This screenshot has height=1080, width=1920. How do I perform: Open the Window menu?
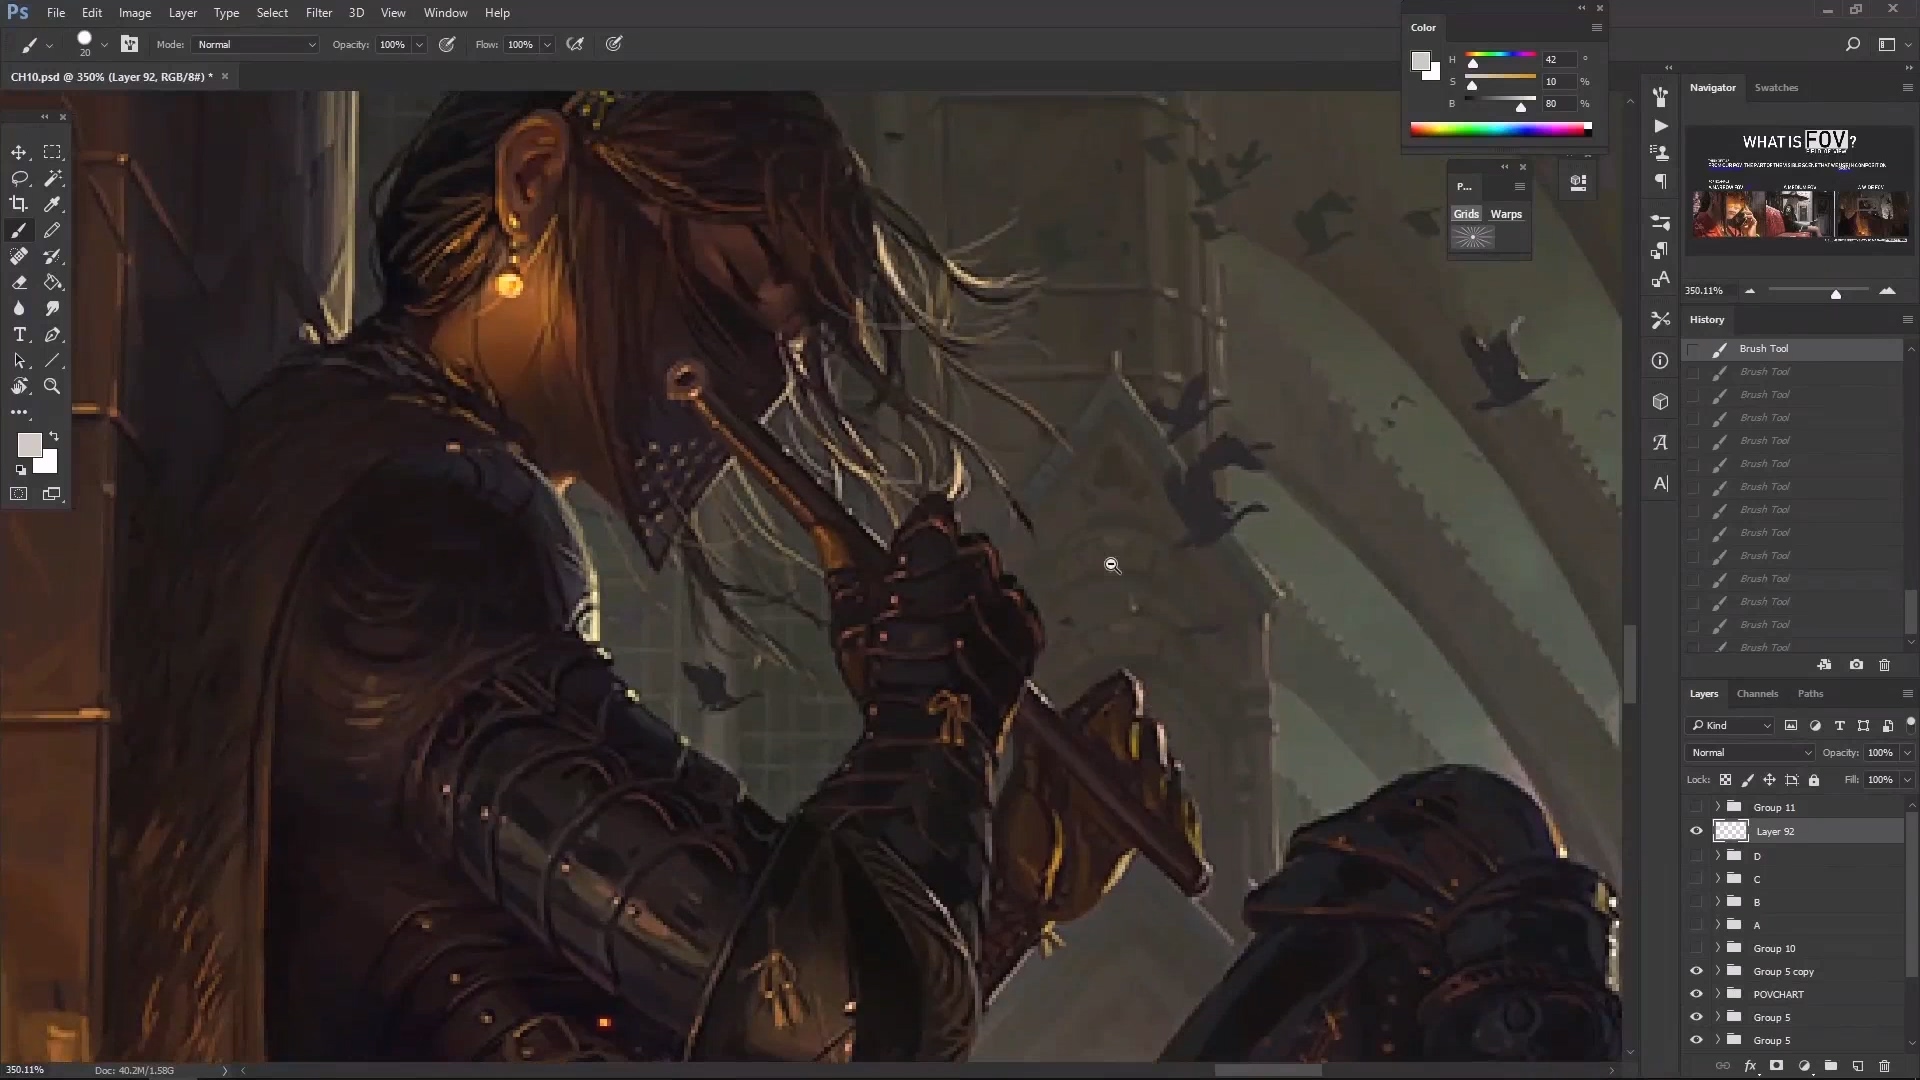coord(445,13)
